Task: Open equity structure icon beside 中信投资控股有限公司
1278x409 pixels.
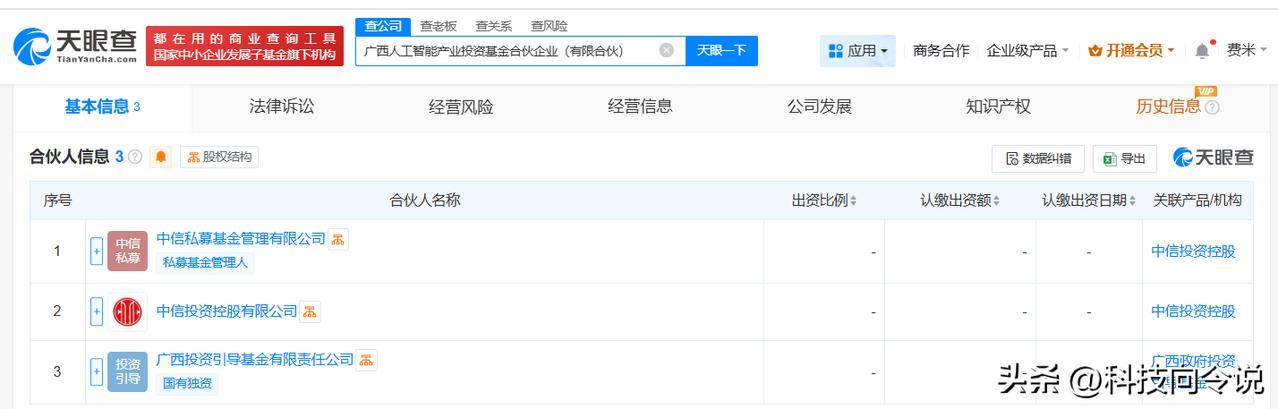Action: [310, 312]
